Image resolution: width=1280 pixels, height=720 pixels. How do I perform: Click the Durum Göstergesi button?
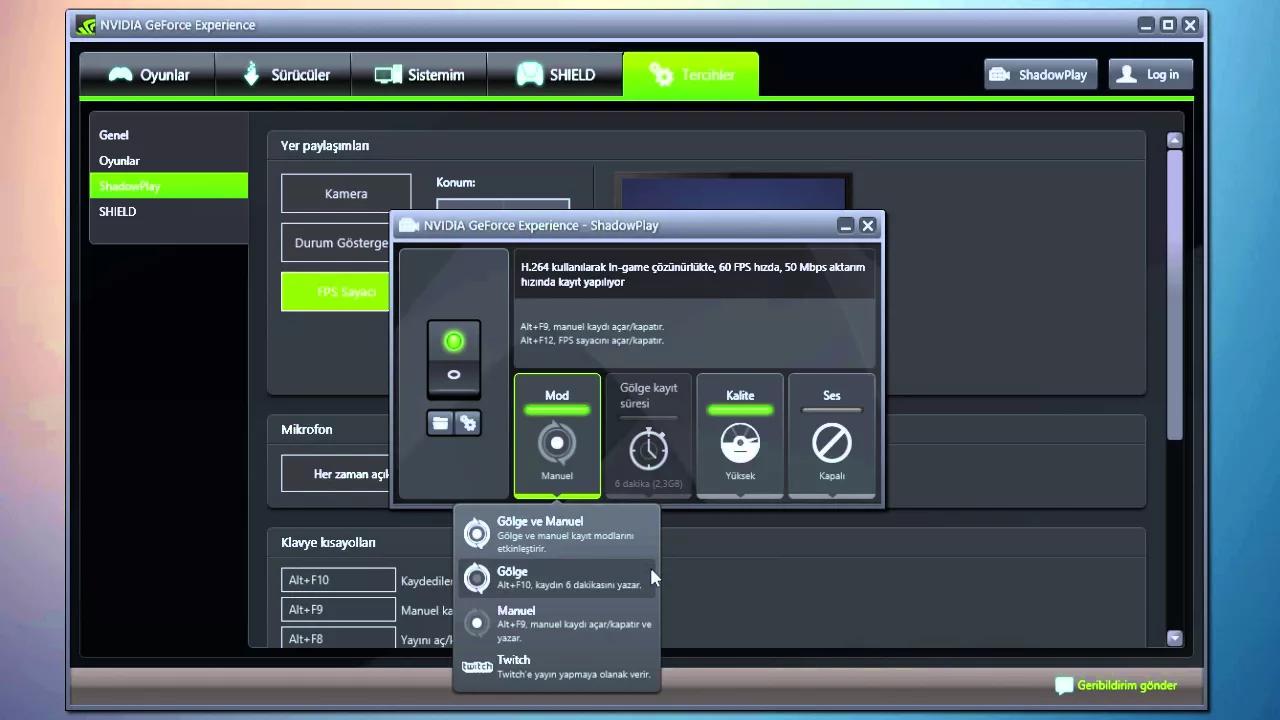337,243
